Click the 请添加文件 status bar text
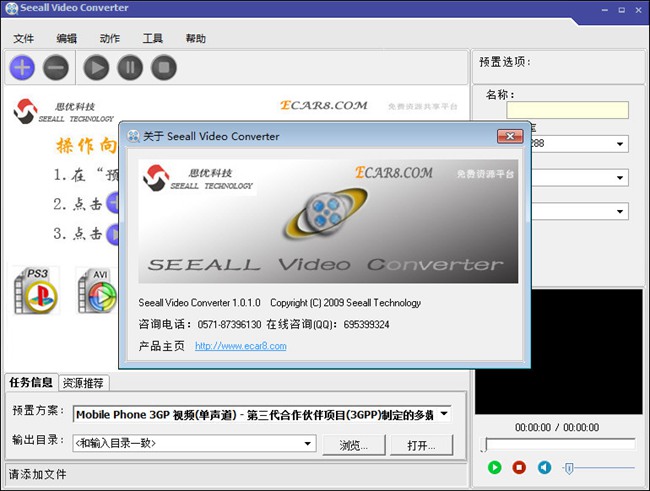The height and width of the screenshot is (491, 650). point(37,474)
